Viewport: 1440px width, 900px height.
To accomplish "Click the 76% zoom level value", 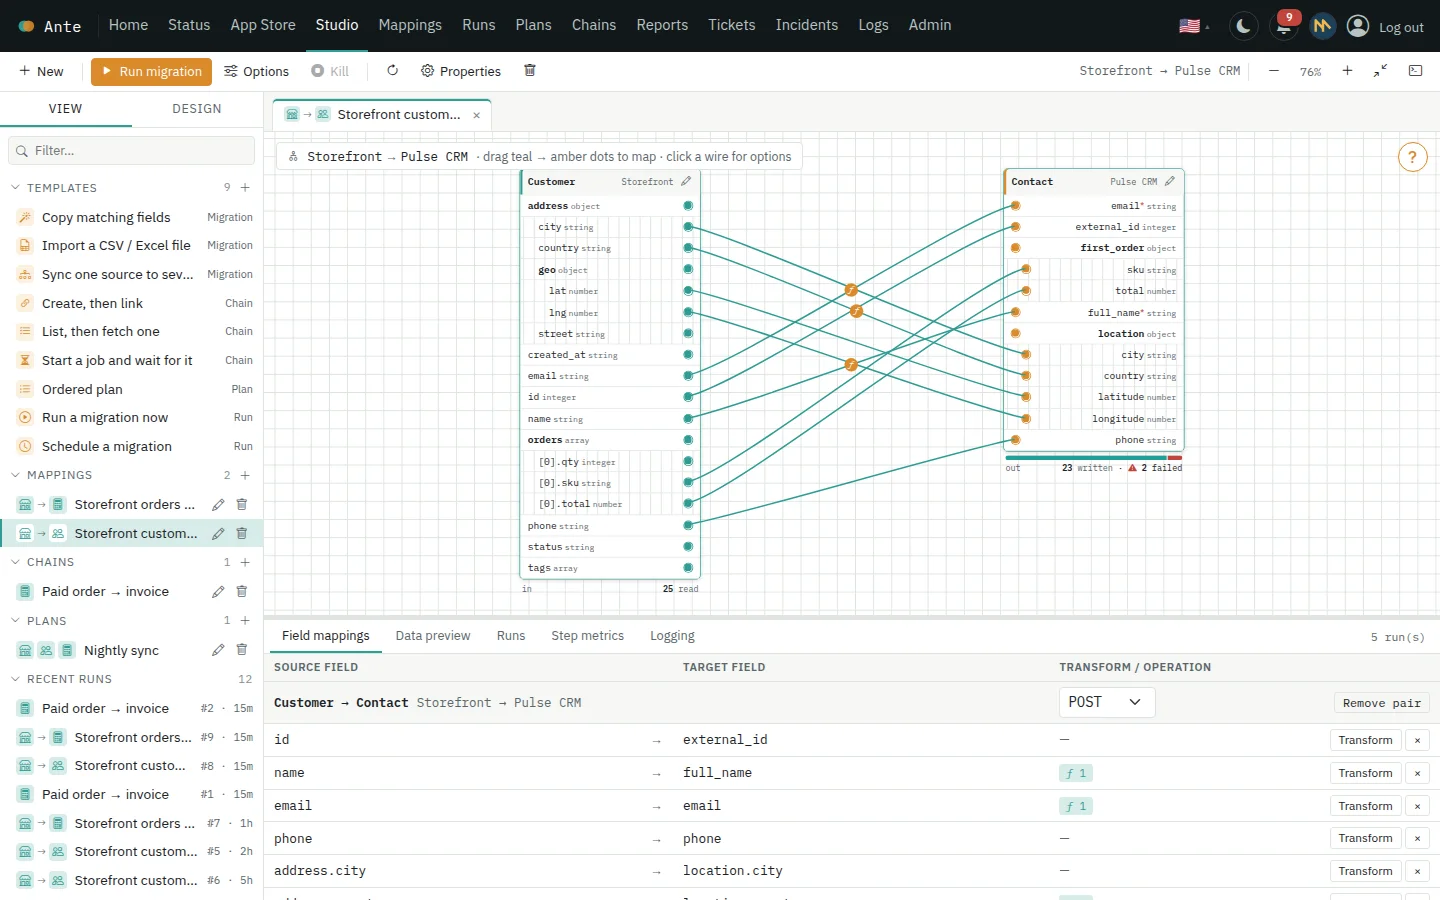I will pos(1310,72).
